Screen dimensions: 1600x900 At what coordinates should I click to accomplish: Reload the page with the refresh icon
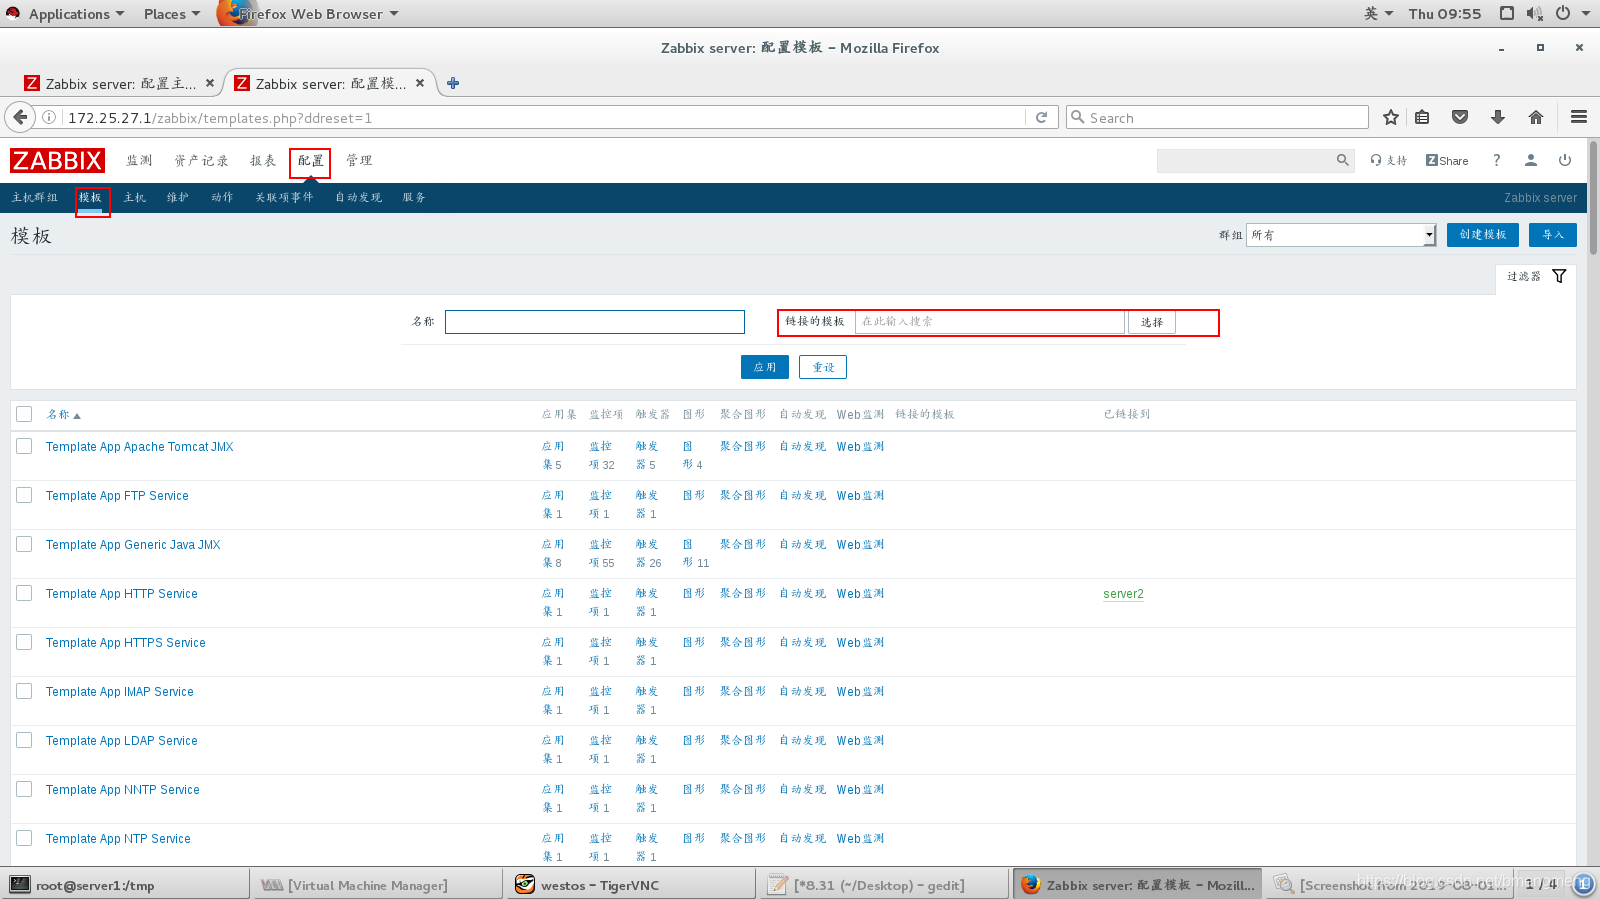click(1041, 117)
